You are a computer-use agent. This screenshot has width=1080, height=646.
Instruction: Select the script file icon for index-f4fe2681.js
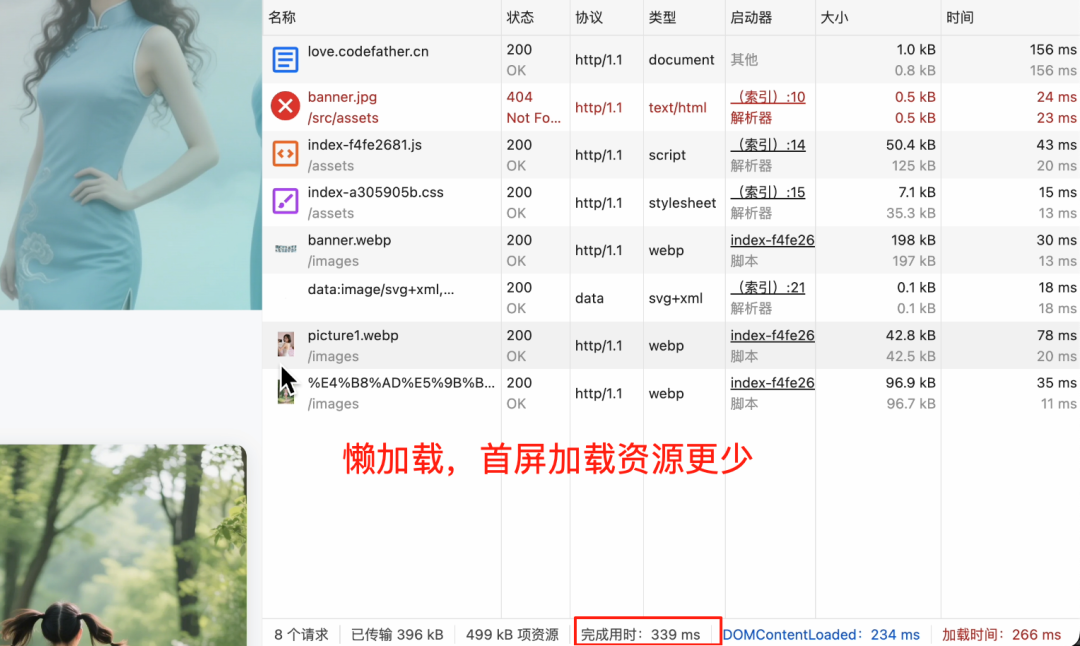coord(285,154)
